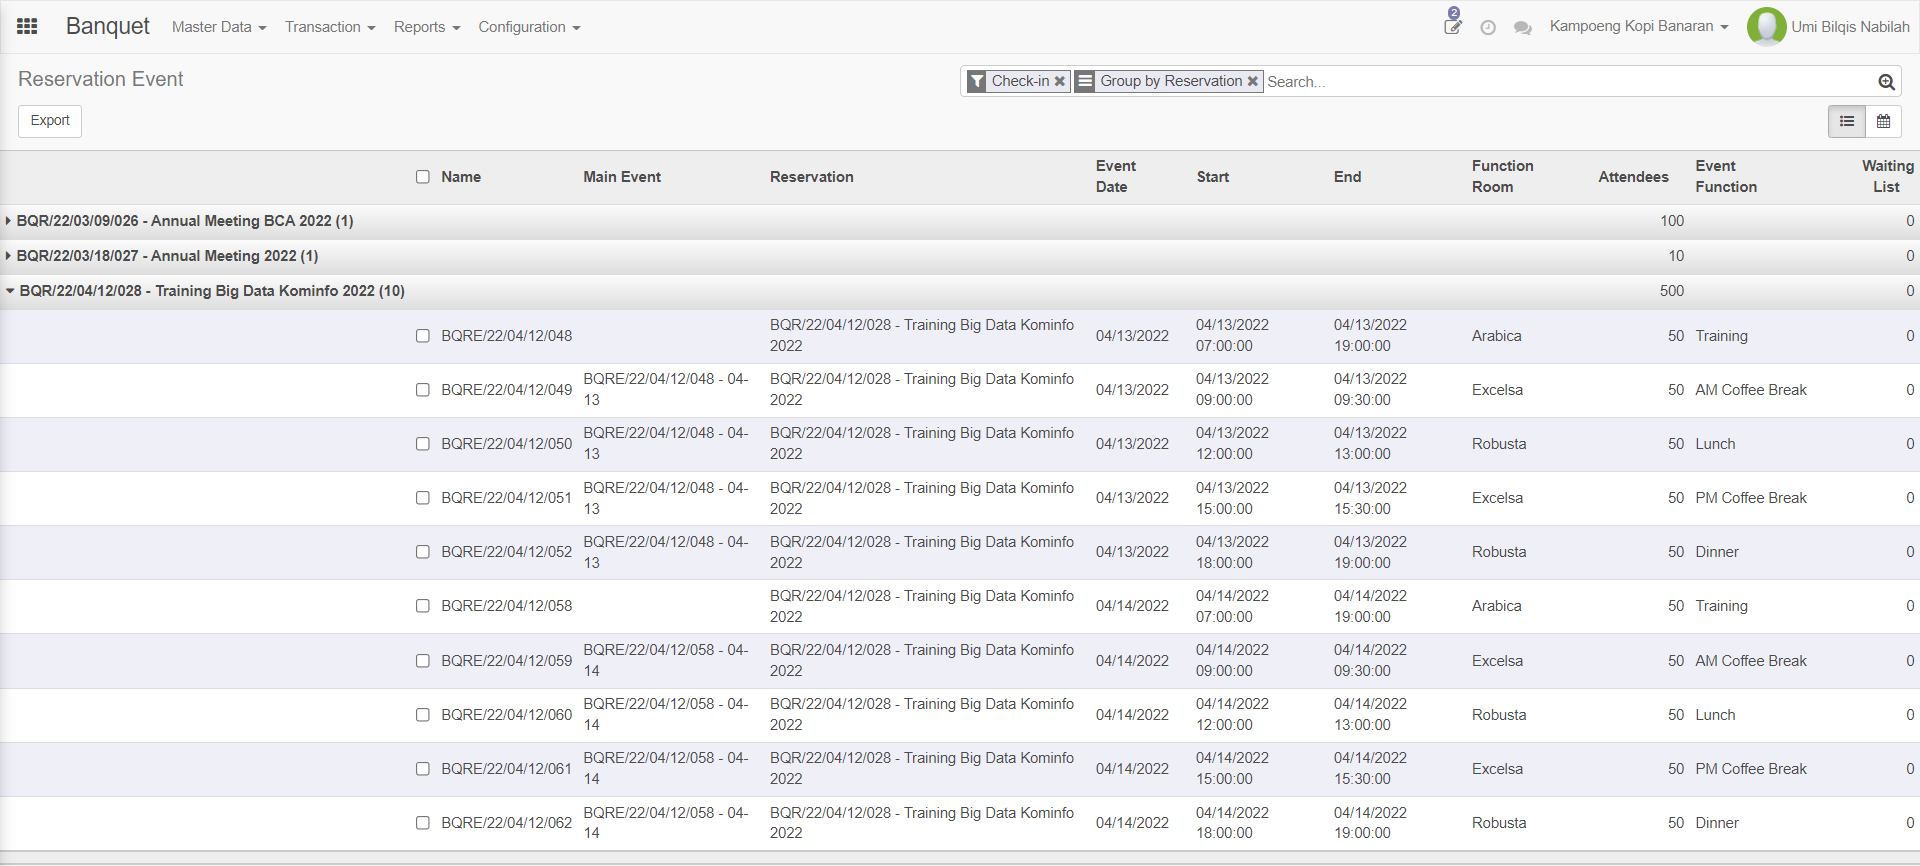Image resolution: width=1920 pixels, height=866 pixels.
Task: Open the Transaction menu
Action: tap(330, 27)
